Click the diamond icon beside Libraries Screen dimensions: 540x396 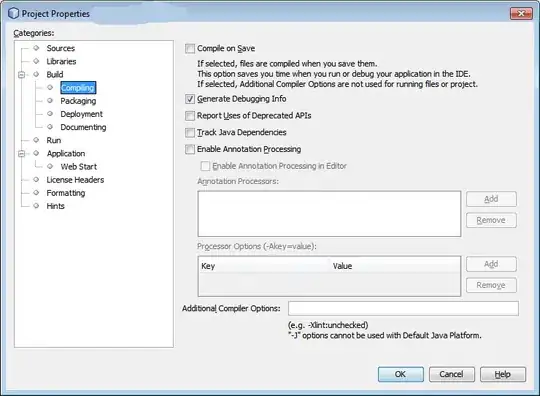36,61
